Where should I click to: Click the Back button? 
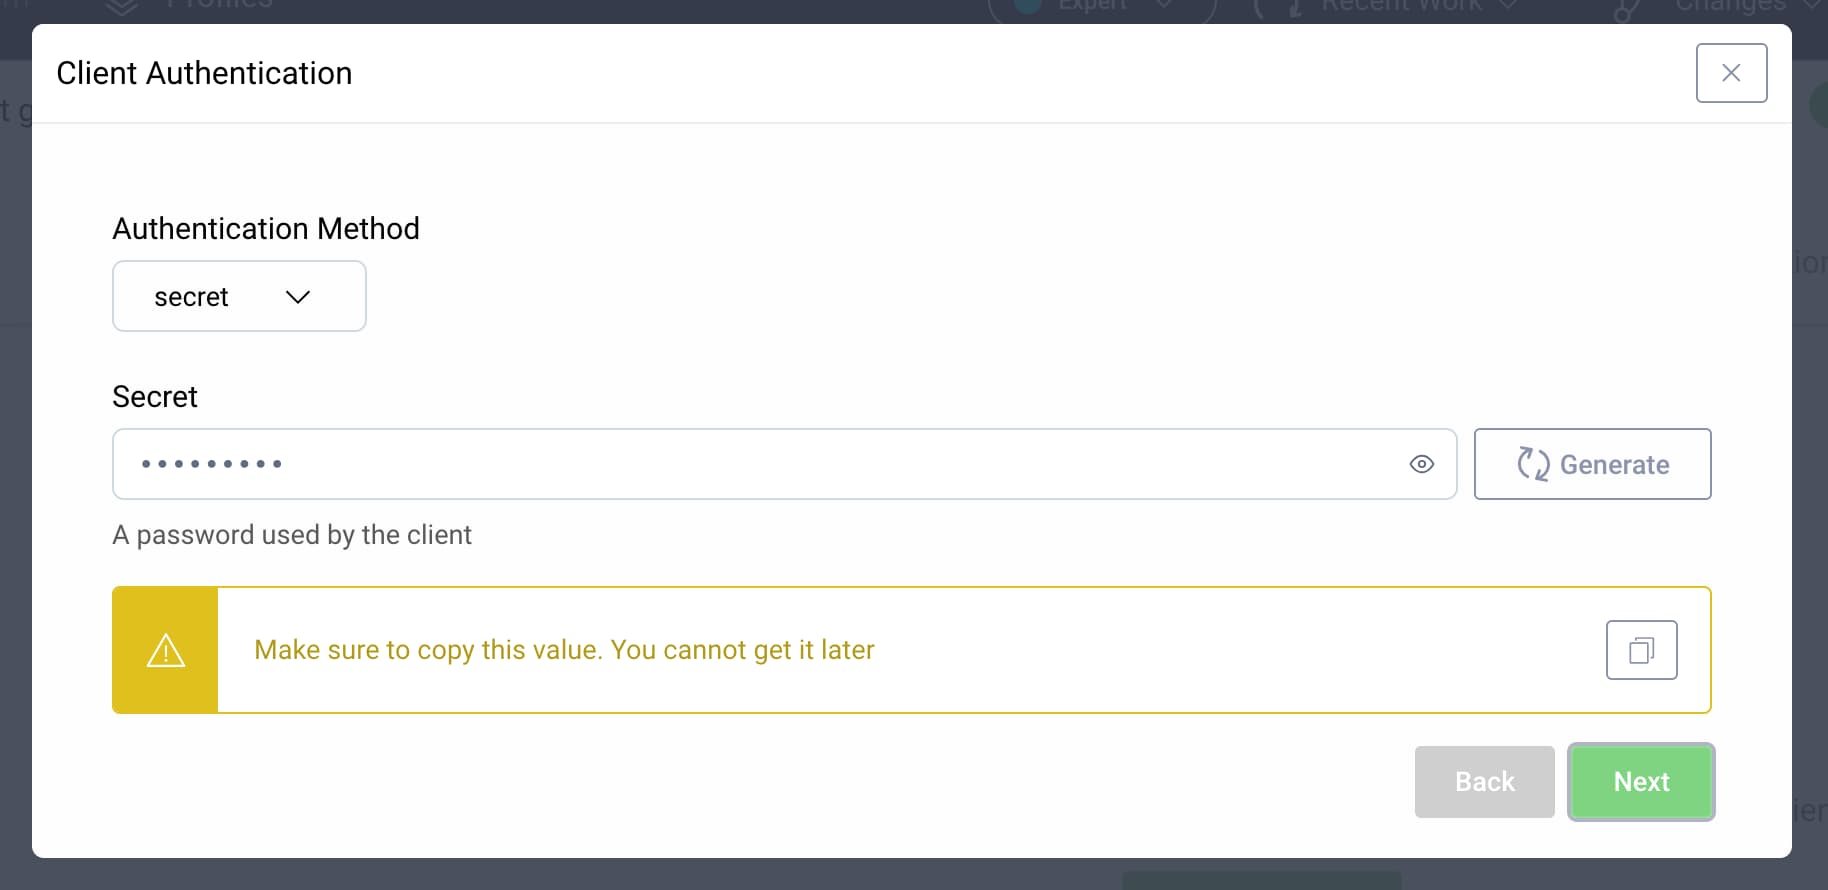[x=1484, y=781]
